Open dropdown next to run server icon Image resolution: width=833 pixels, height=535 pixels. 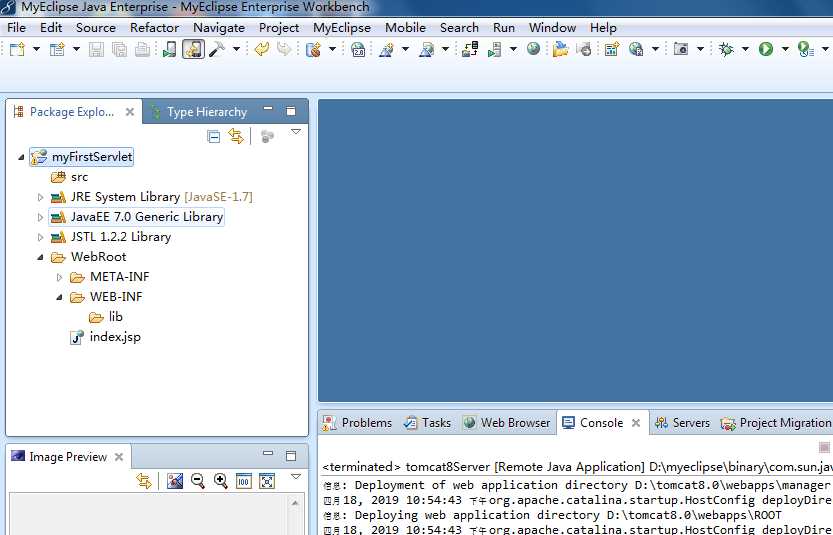(x=513, y=49)
